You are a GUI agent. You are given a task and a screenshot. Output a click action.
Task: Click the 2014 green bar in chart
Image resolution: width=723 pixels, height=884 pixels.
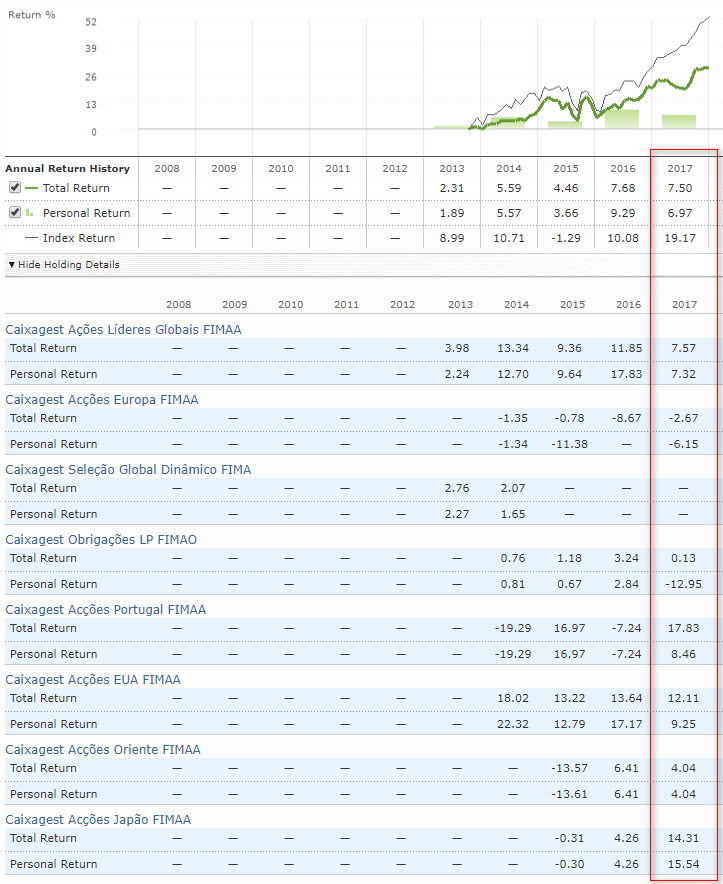(x=507, y=122)
